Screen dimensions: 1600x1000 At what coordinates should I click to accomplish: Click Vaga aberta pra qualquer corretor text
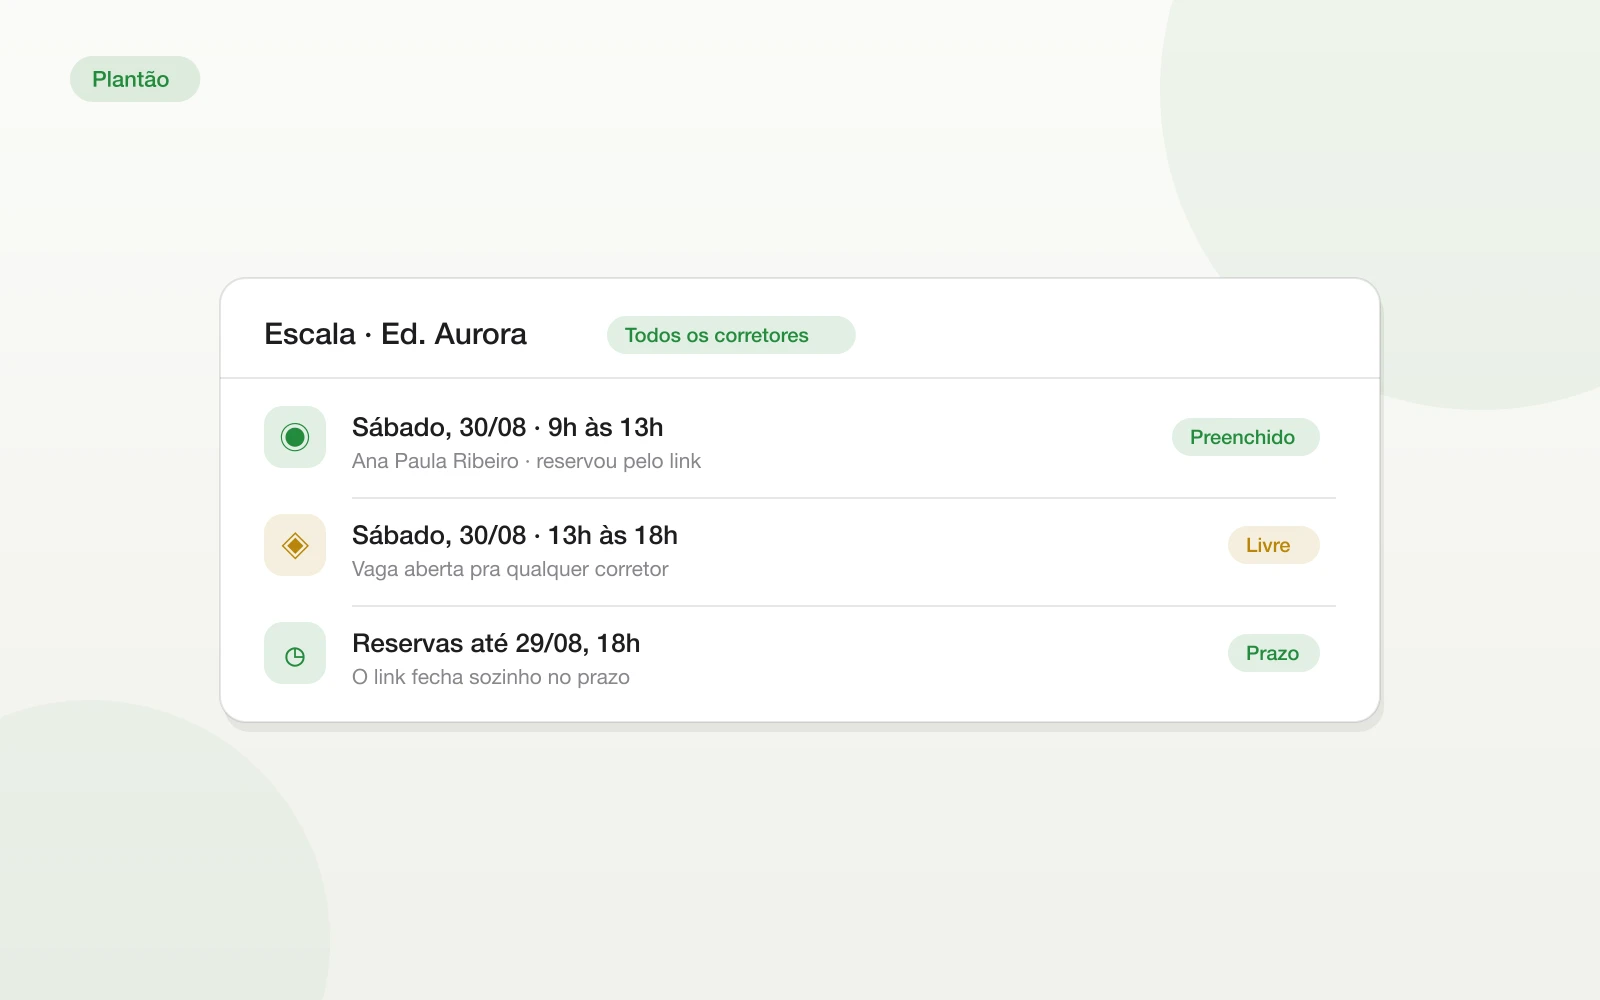coord(510,569)
